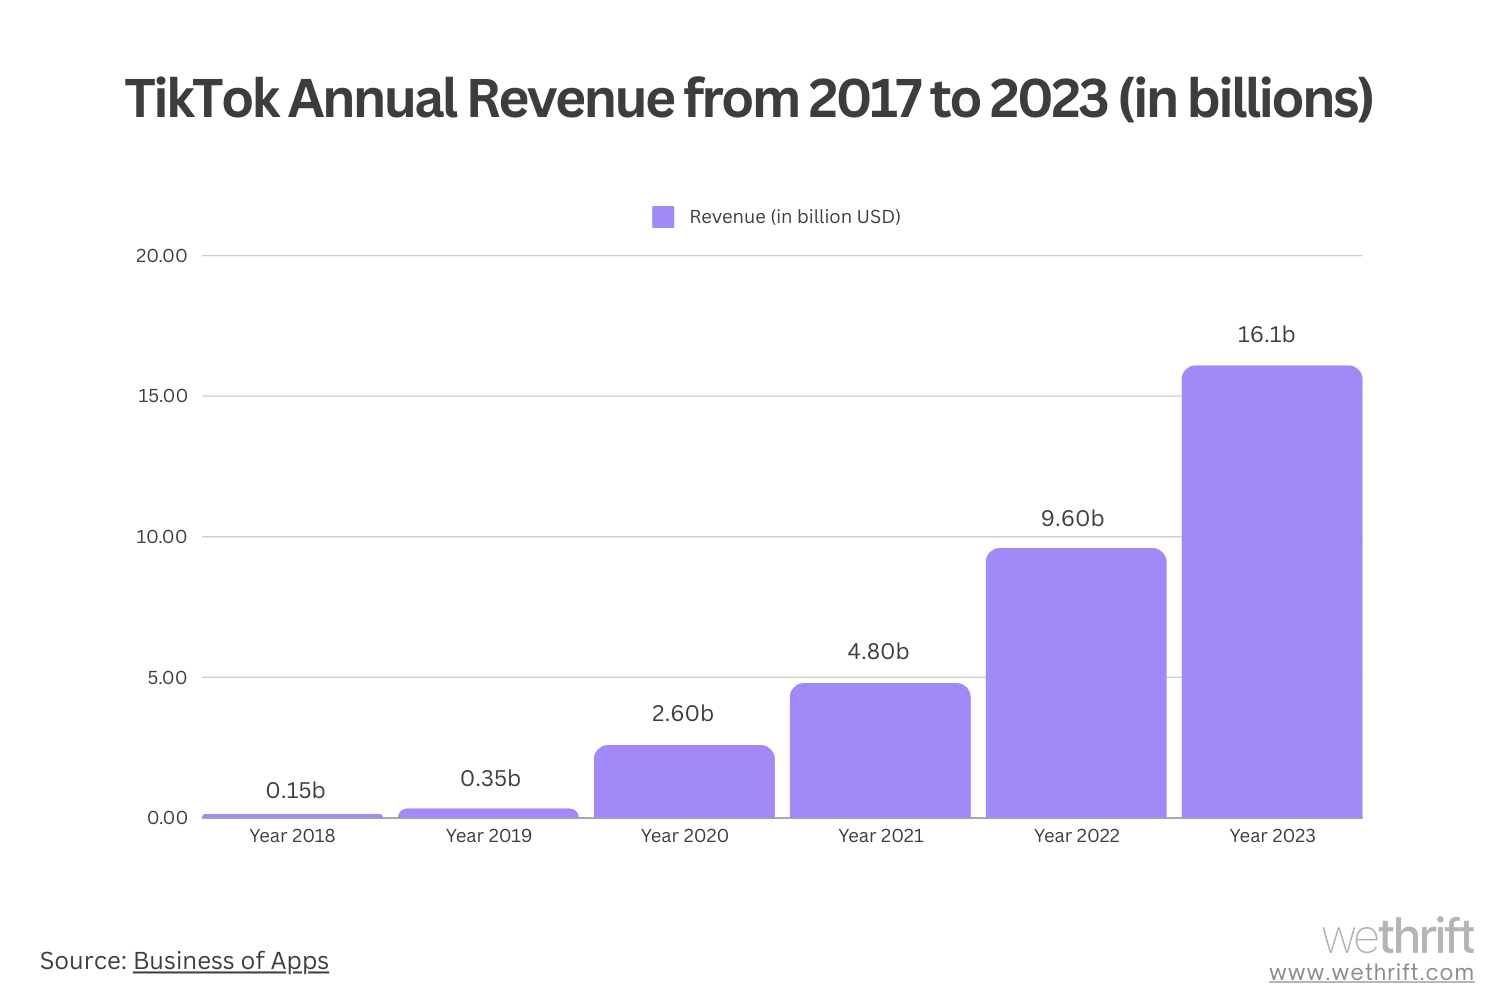Click the TikTok Annual Revenue chart title
This screenshot has height=1000, width=1500.
(x=749, y=100)
